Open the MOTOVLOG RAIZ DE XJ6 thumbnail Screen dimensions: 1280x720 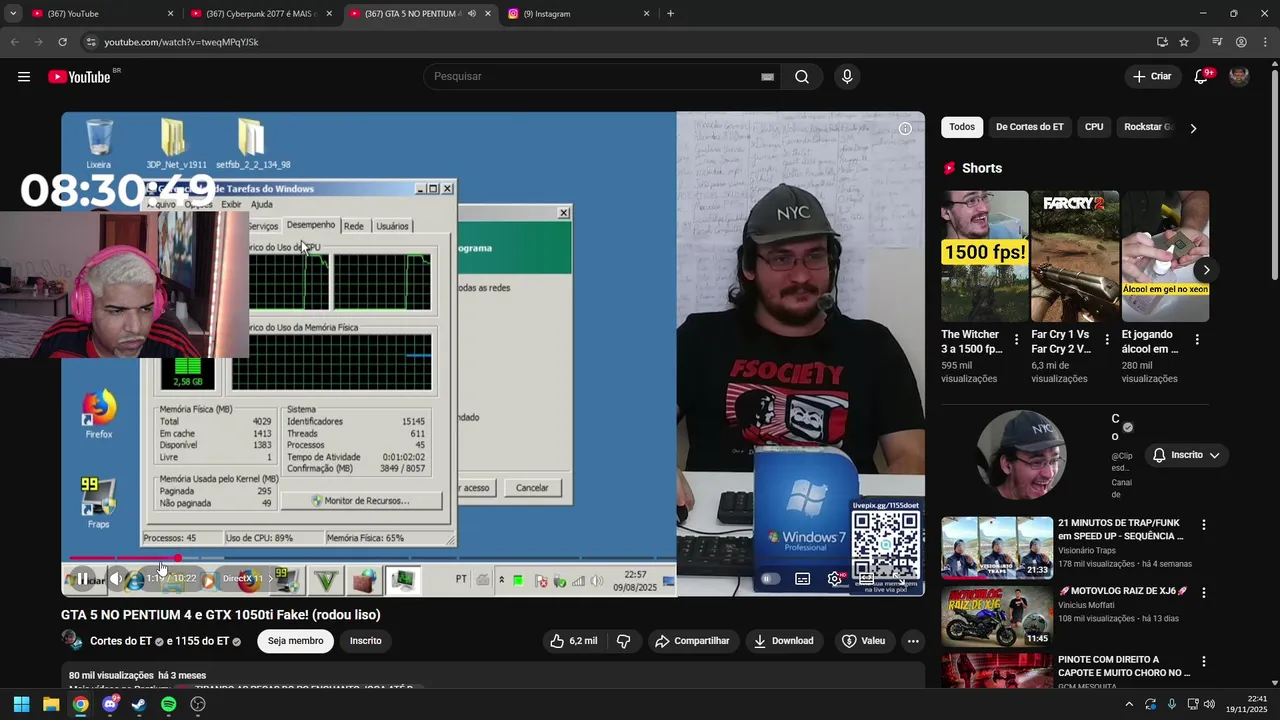pos(997,617)
